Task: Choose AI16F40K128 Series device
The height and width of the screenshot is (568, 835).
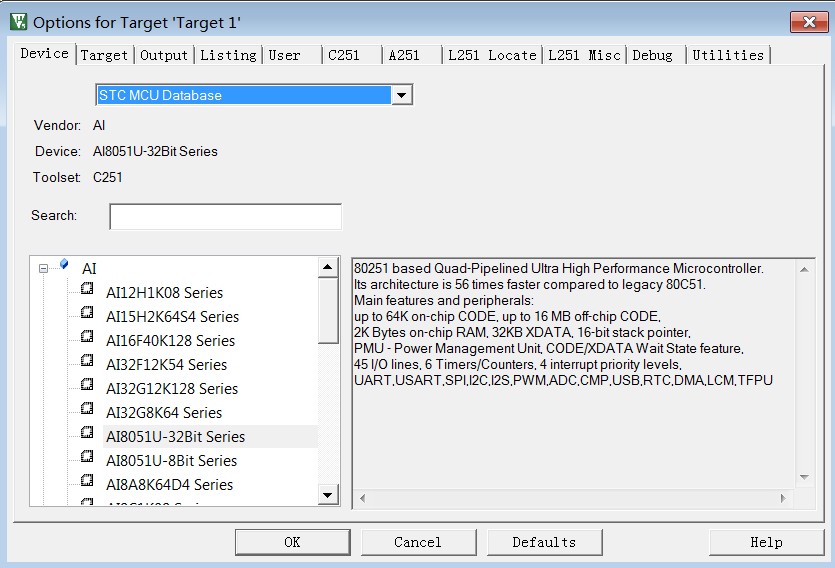Action: tap(170, 341)
